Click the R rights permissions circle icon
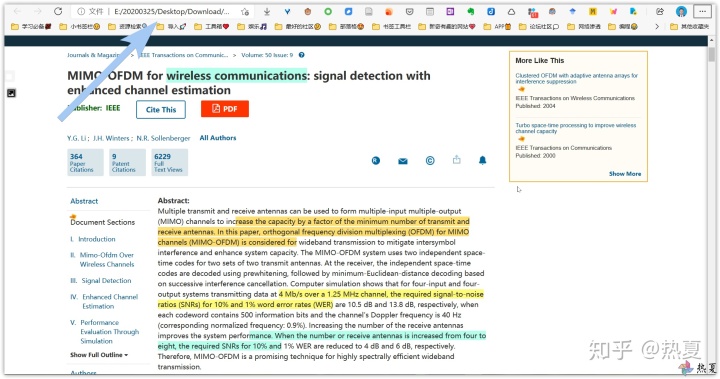 point(376,160)
